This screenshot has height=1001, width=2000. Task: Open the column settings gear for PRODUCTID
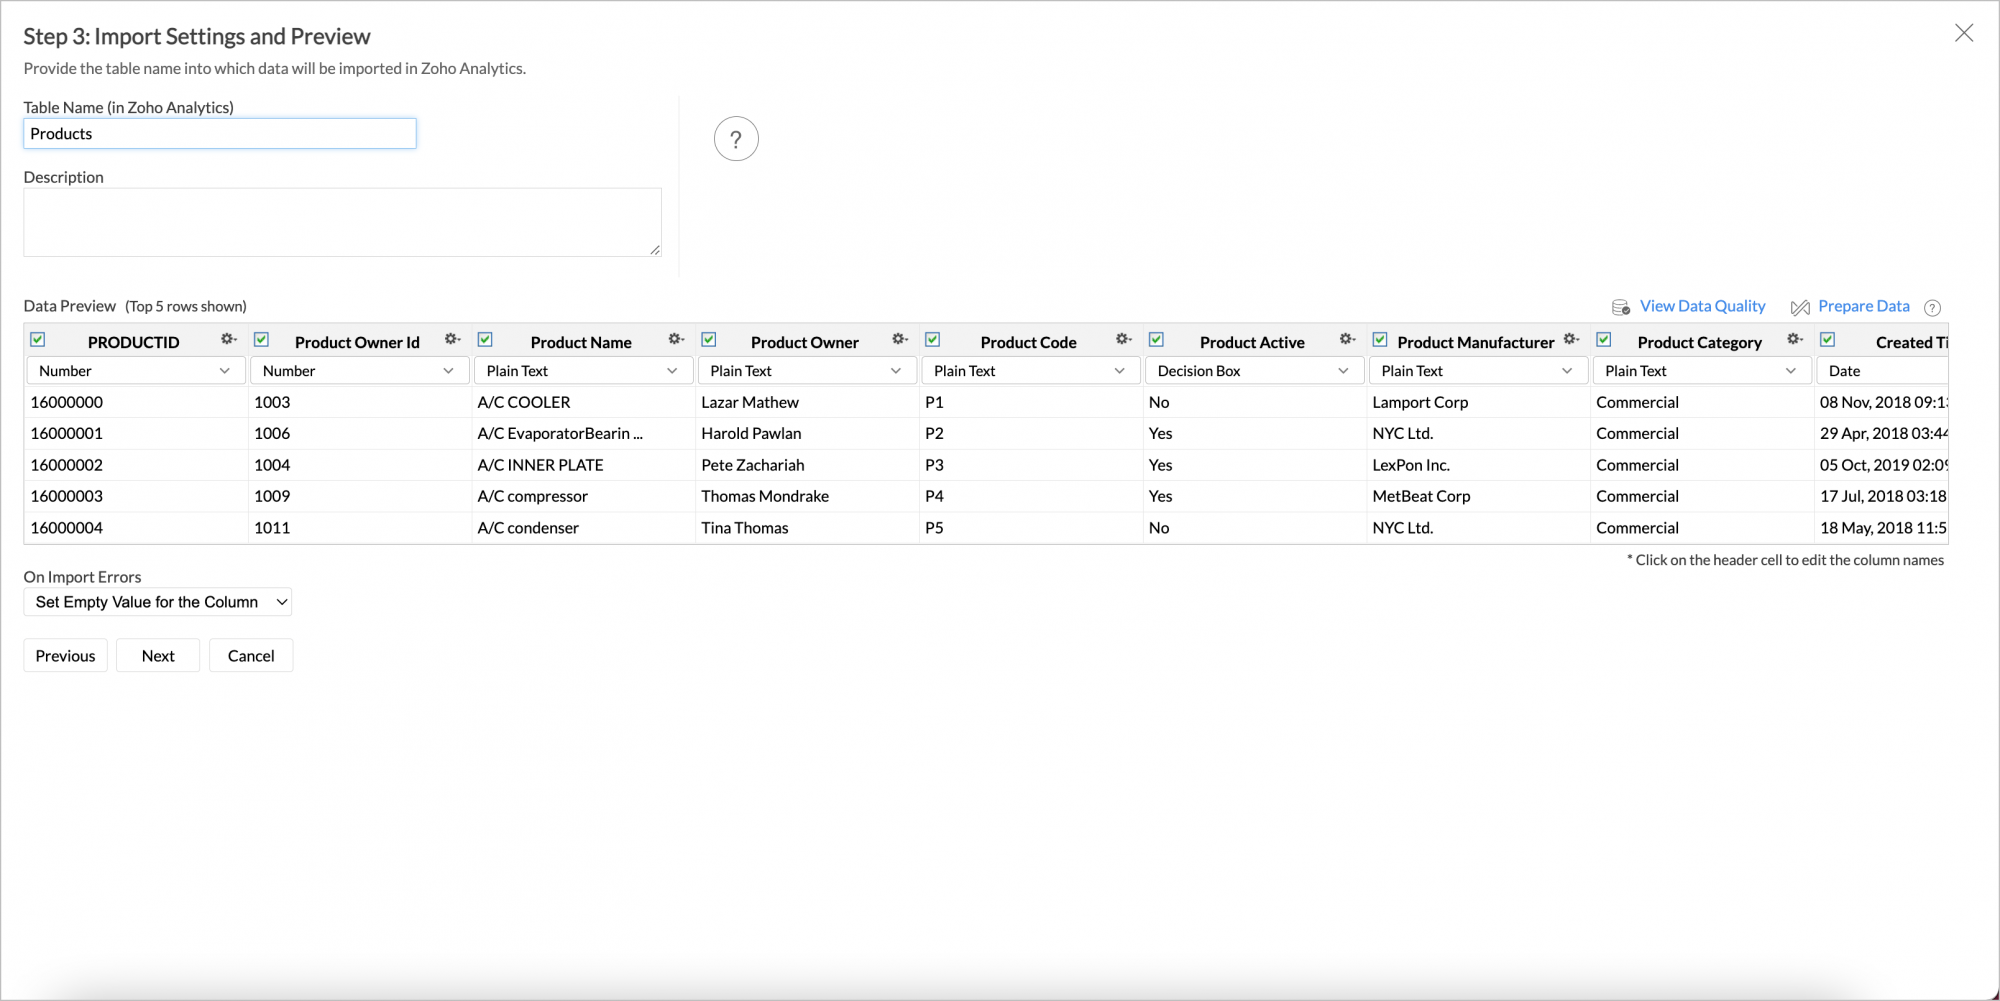pyautogui.click(x=228, y=339)
